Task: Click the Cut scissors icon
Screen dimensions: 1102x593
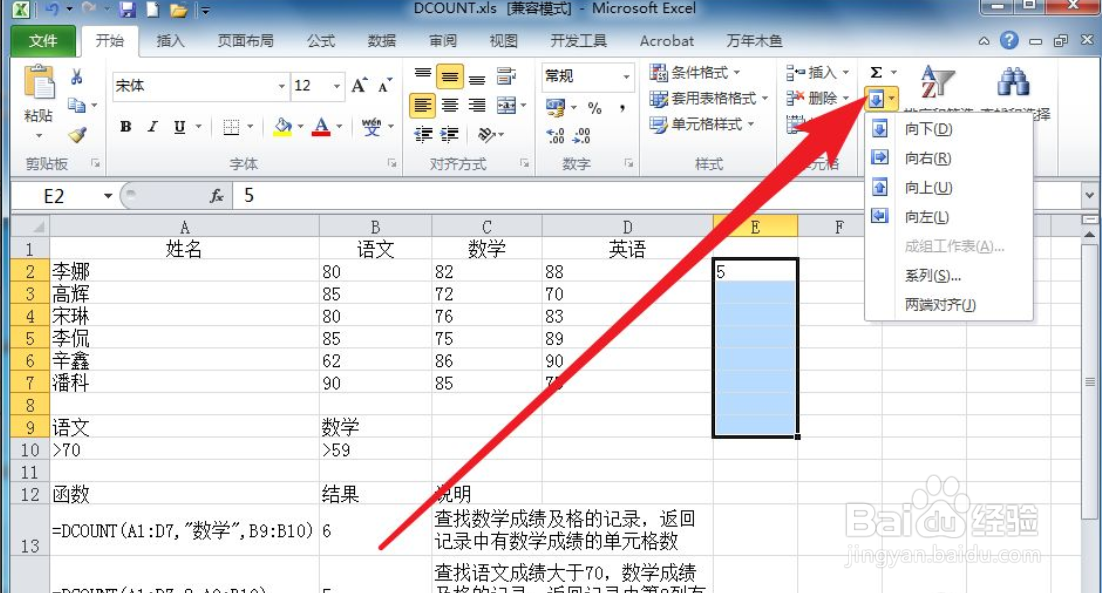Action: click(x=75, y=76)
